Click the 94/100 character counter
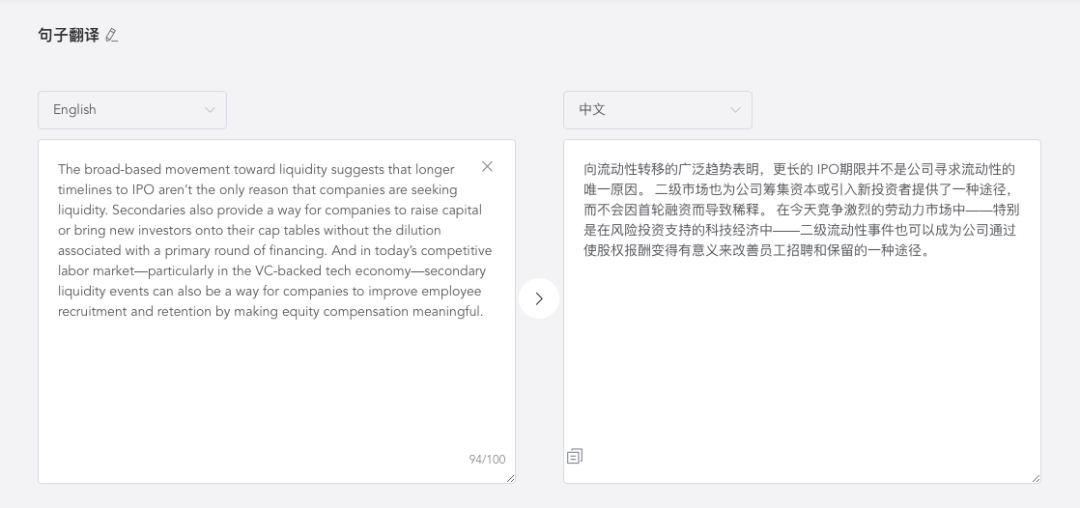This screenshot has height=508, width=1080. [487, 460]
